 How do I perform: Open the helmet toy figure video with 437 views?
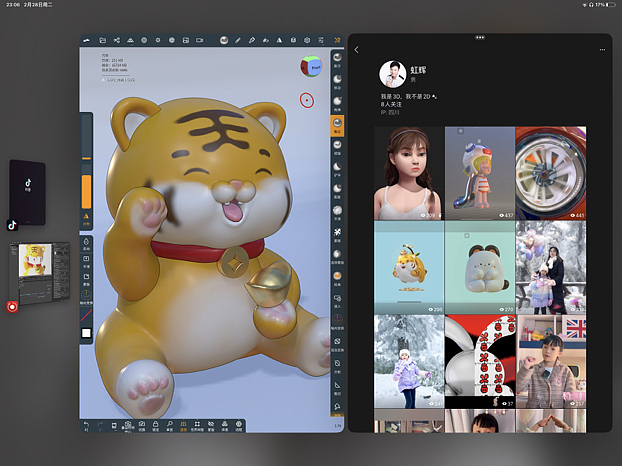point(480,173)
